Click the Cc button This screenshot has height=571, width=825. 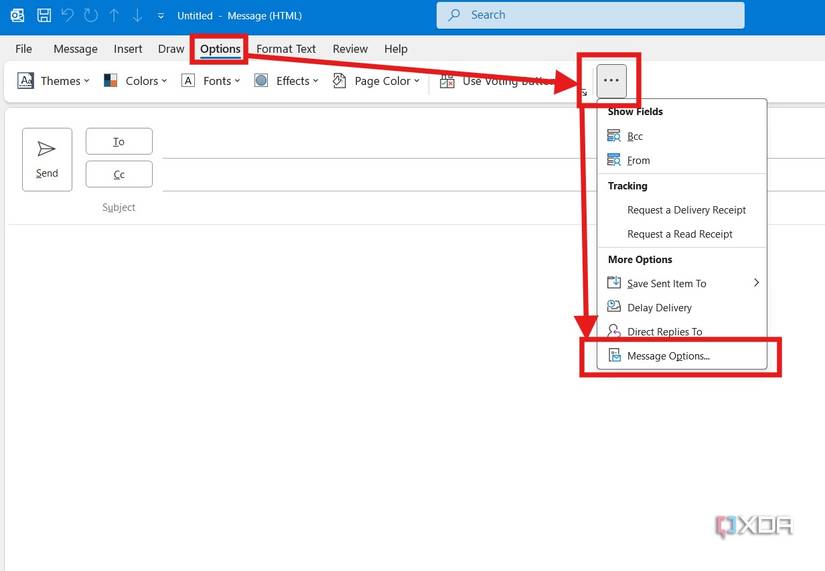click(119, 174)
